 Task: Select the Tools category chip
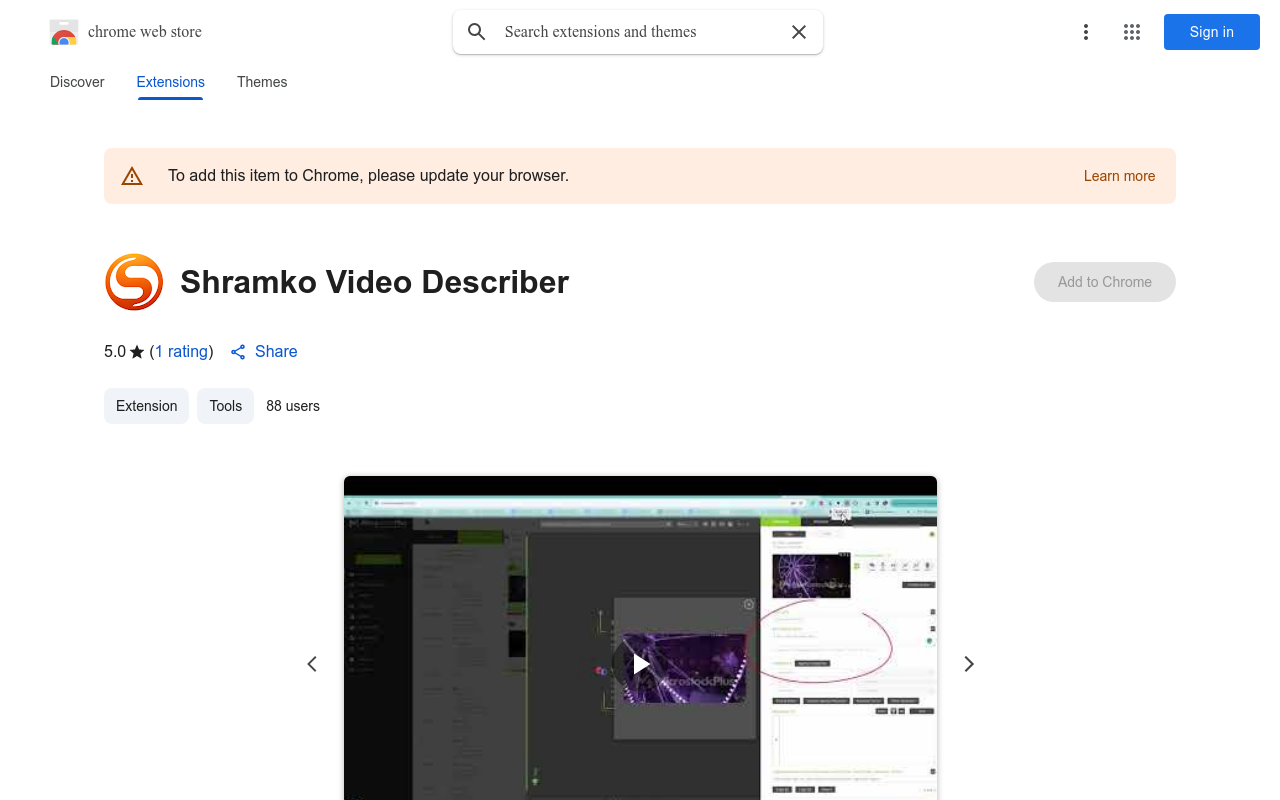226,406
